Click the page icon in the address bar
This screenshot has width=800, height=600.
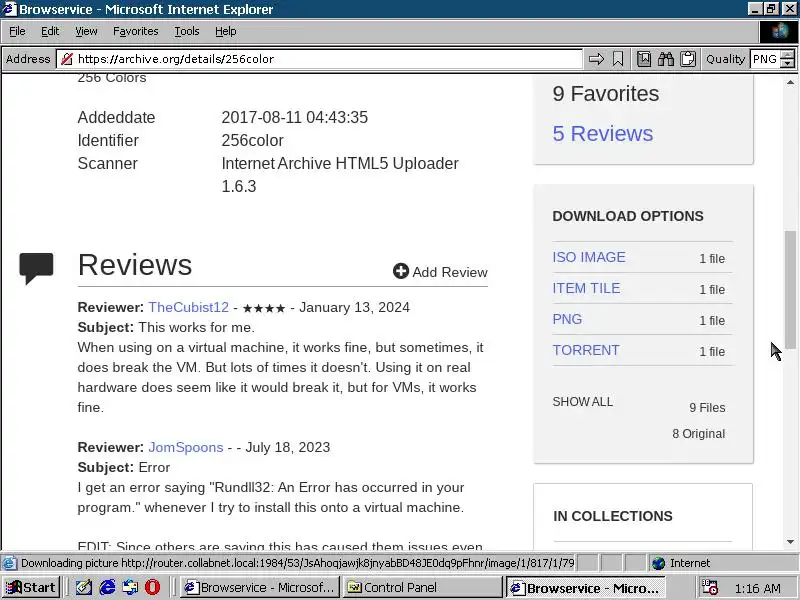(66, 59)
